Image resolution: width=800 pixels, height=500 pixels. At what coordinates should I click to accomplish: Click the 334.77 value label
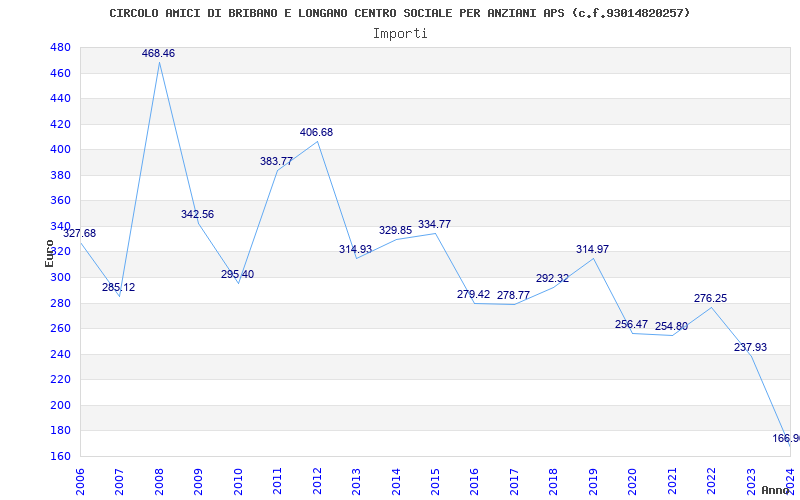click(x=435, y=224)
